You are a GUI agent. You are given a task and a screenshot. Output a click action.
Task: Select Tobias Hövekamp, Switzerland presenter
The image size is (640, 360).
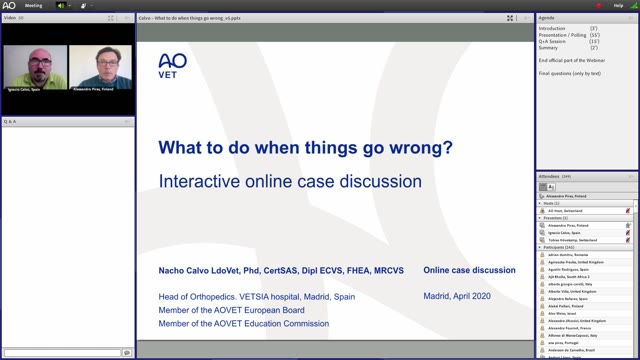tap(572, 240)
